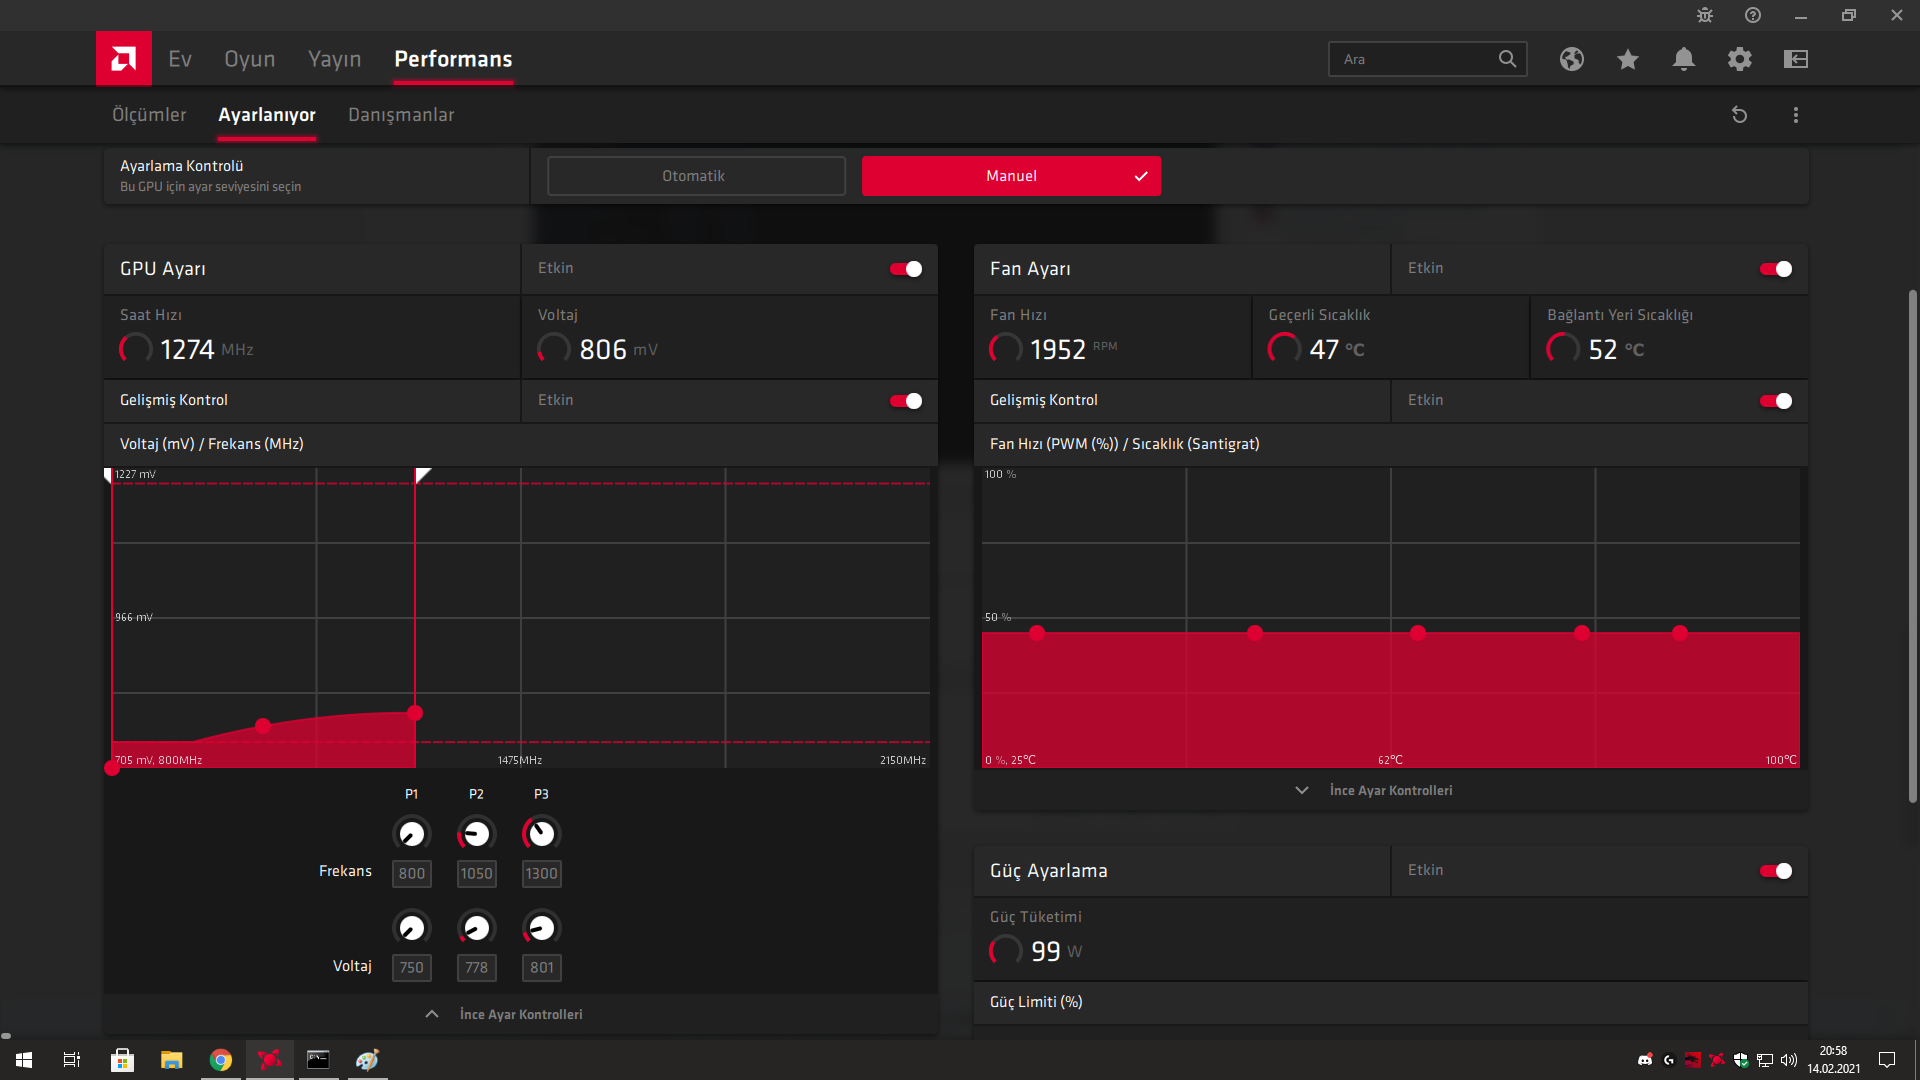Click the P3 Frekans dial knob

(x=541, y=833)
